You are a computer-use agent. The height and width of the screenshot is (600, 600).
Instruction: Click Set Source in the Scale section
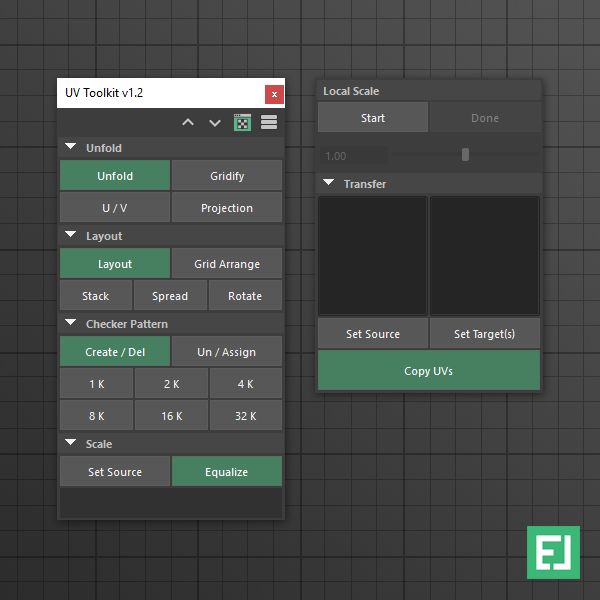(x=115, y=471)
